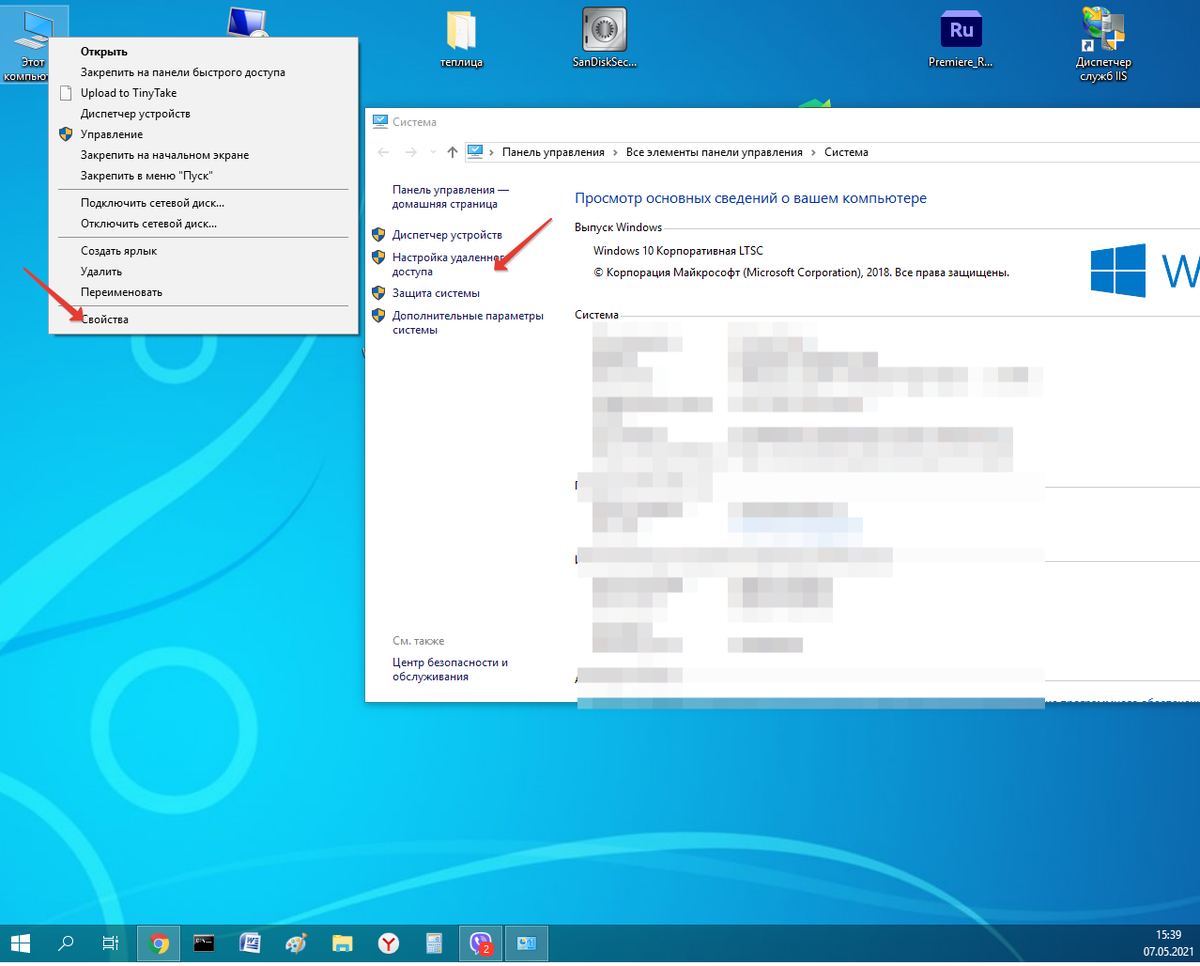
Task: Select the Premiere_R... desktop shortcut
Action: tap(962, 41)
